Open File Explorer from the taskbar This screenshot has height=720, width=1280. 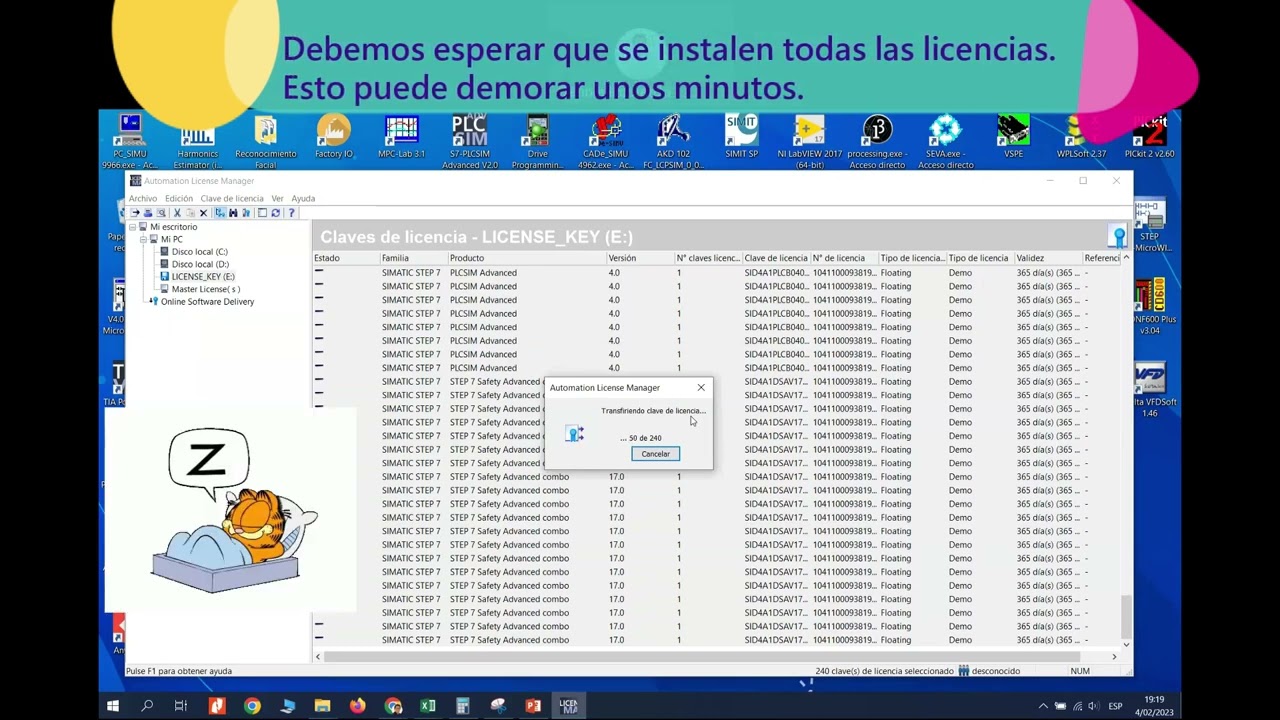pos(322,706)
